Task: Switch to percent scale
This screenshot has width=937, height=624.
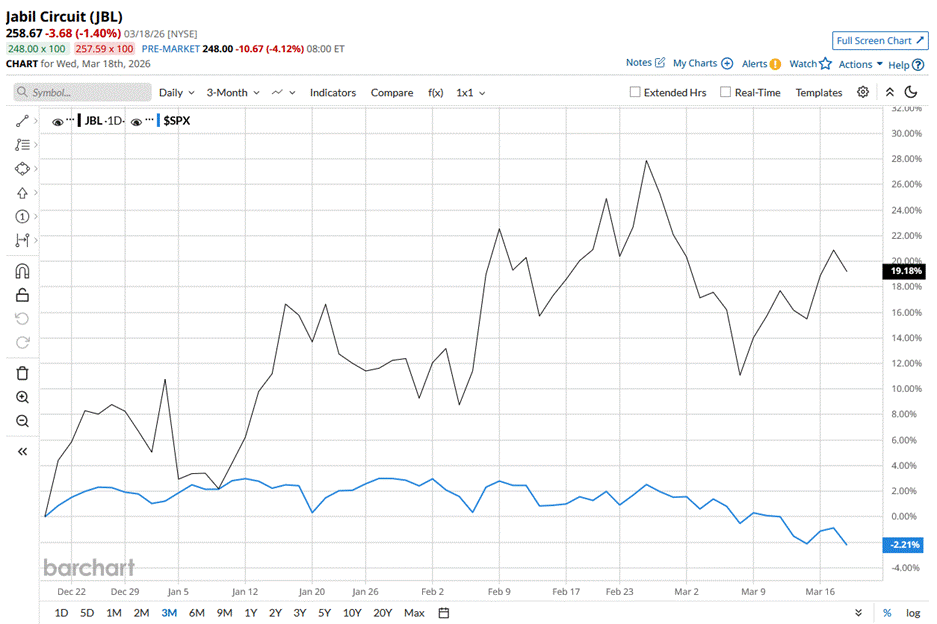Action: pyautogui.click(x=887, y=613)
